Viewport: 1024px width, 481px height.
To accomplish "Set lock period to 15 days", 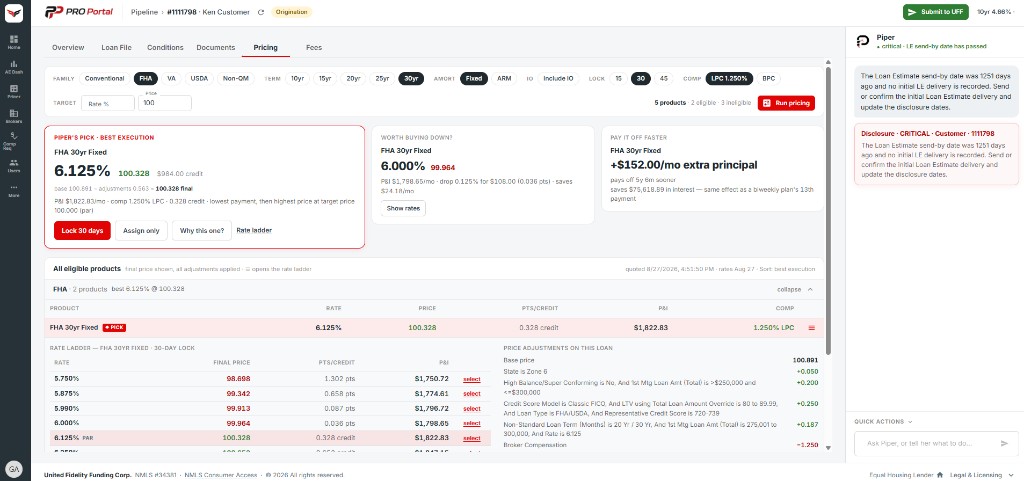I will [x=618, y=78].
